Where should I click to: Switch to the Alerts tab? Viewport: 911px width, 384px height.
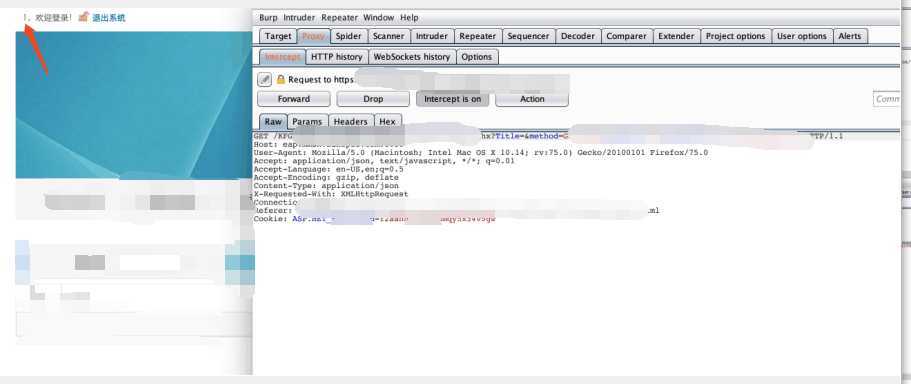click(x=850, y=36)
